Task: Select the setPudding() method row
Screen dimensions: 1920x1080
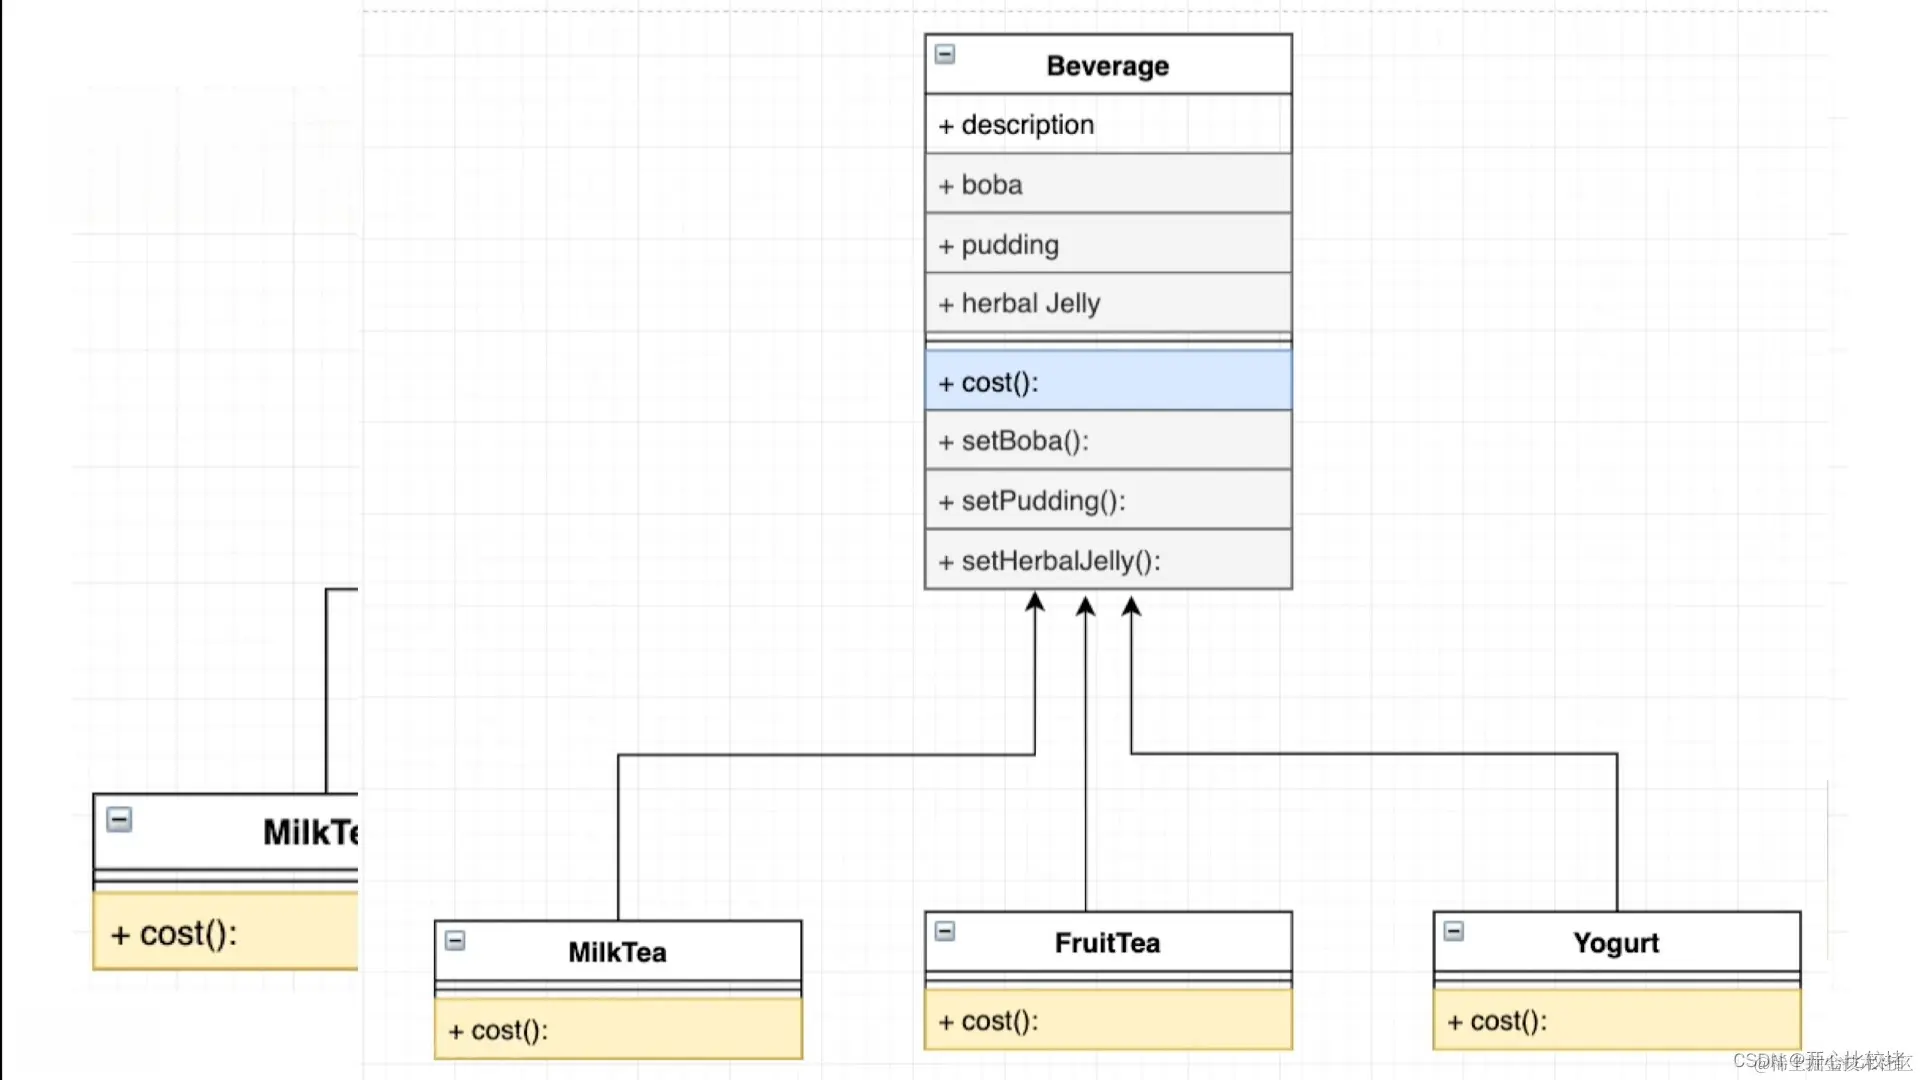Action: [1107, 501]
